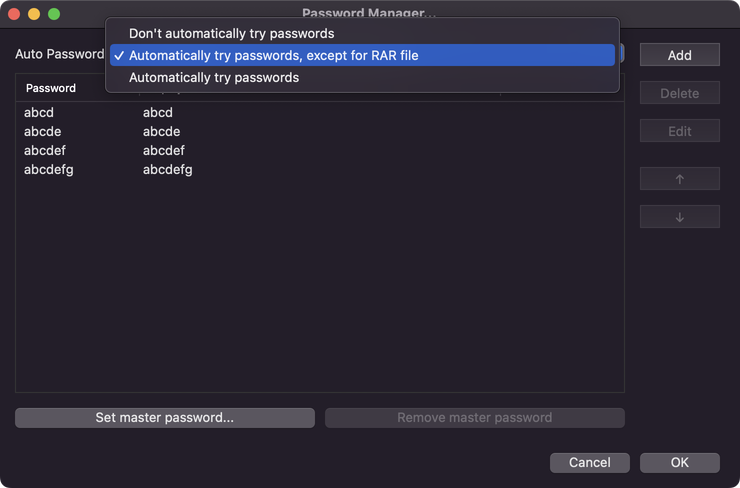Click the Add password button

(679, 55)
